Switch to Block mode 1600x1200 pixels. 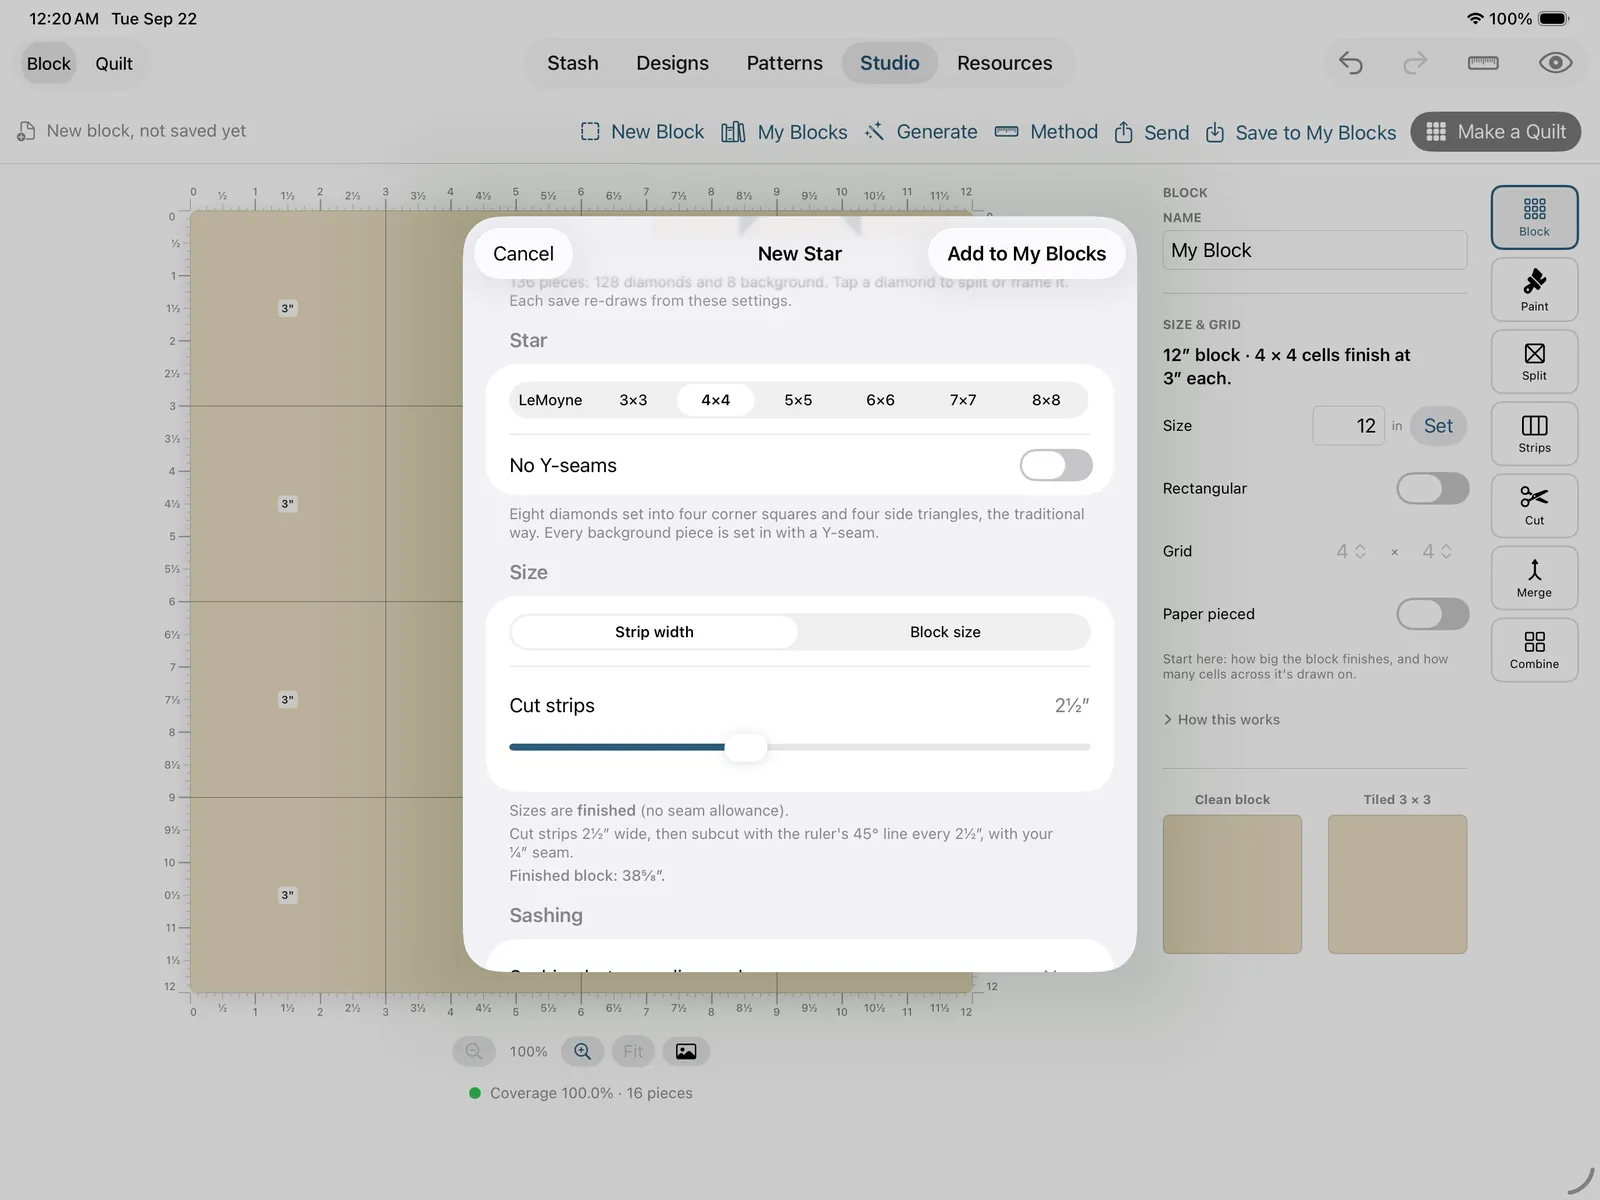(49, 63)
